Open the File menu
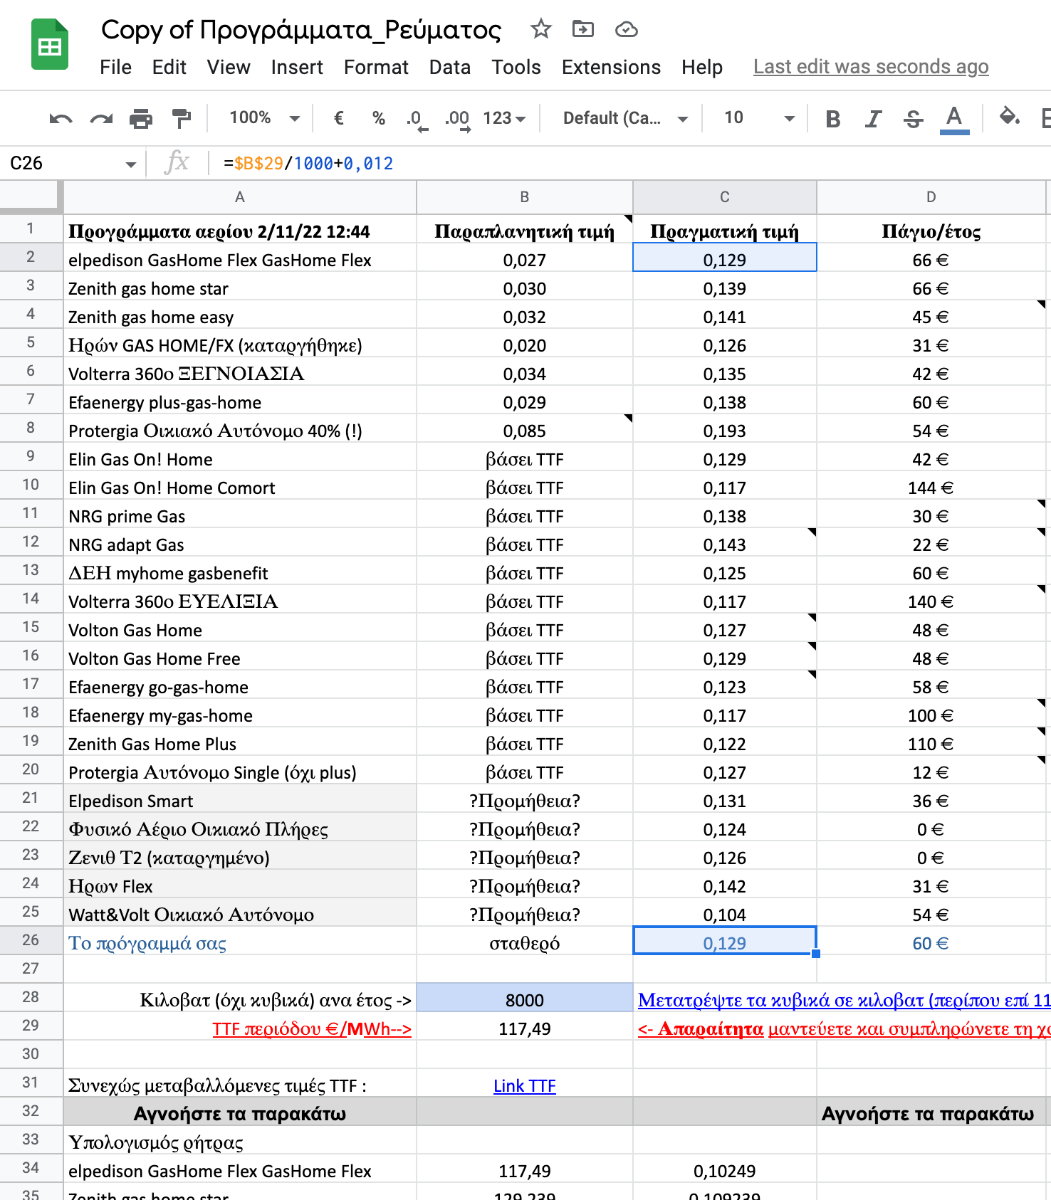 coord(116,67)
